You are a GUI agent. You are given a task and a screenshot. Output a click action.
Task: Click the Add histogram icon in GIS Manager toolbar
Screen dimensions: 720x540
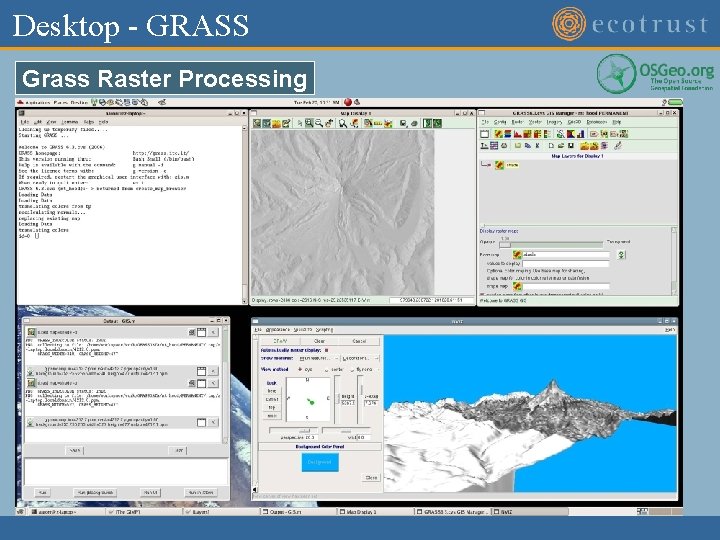point(518,134)
